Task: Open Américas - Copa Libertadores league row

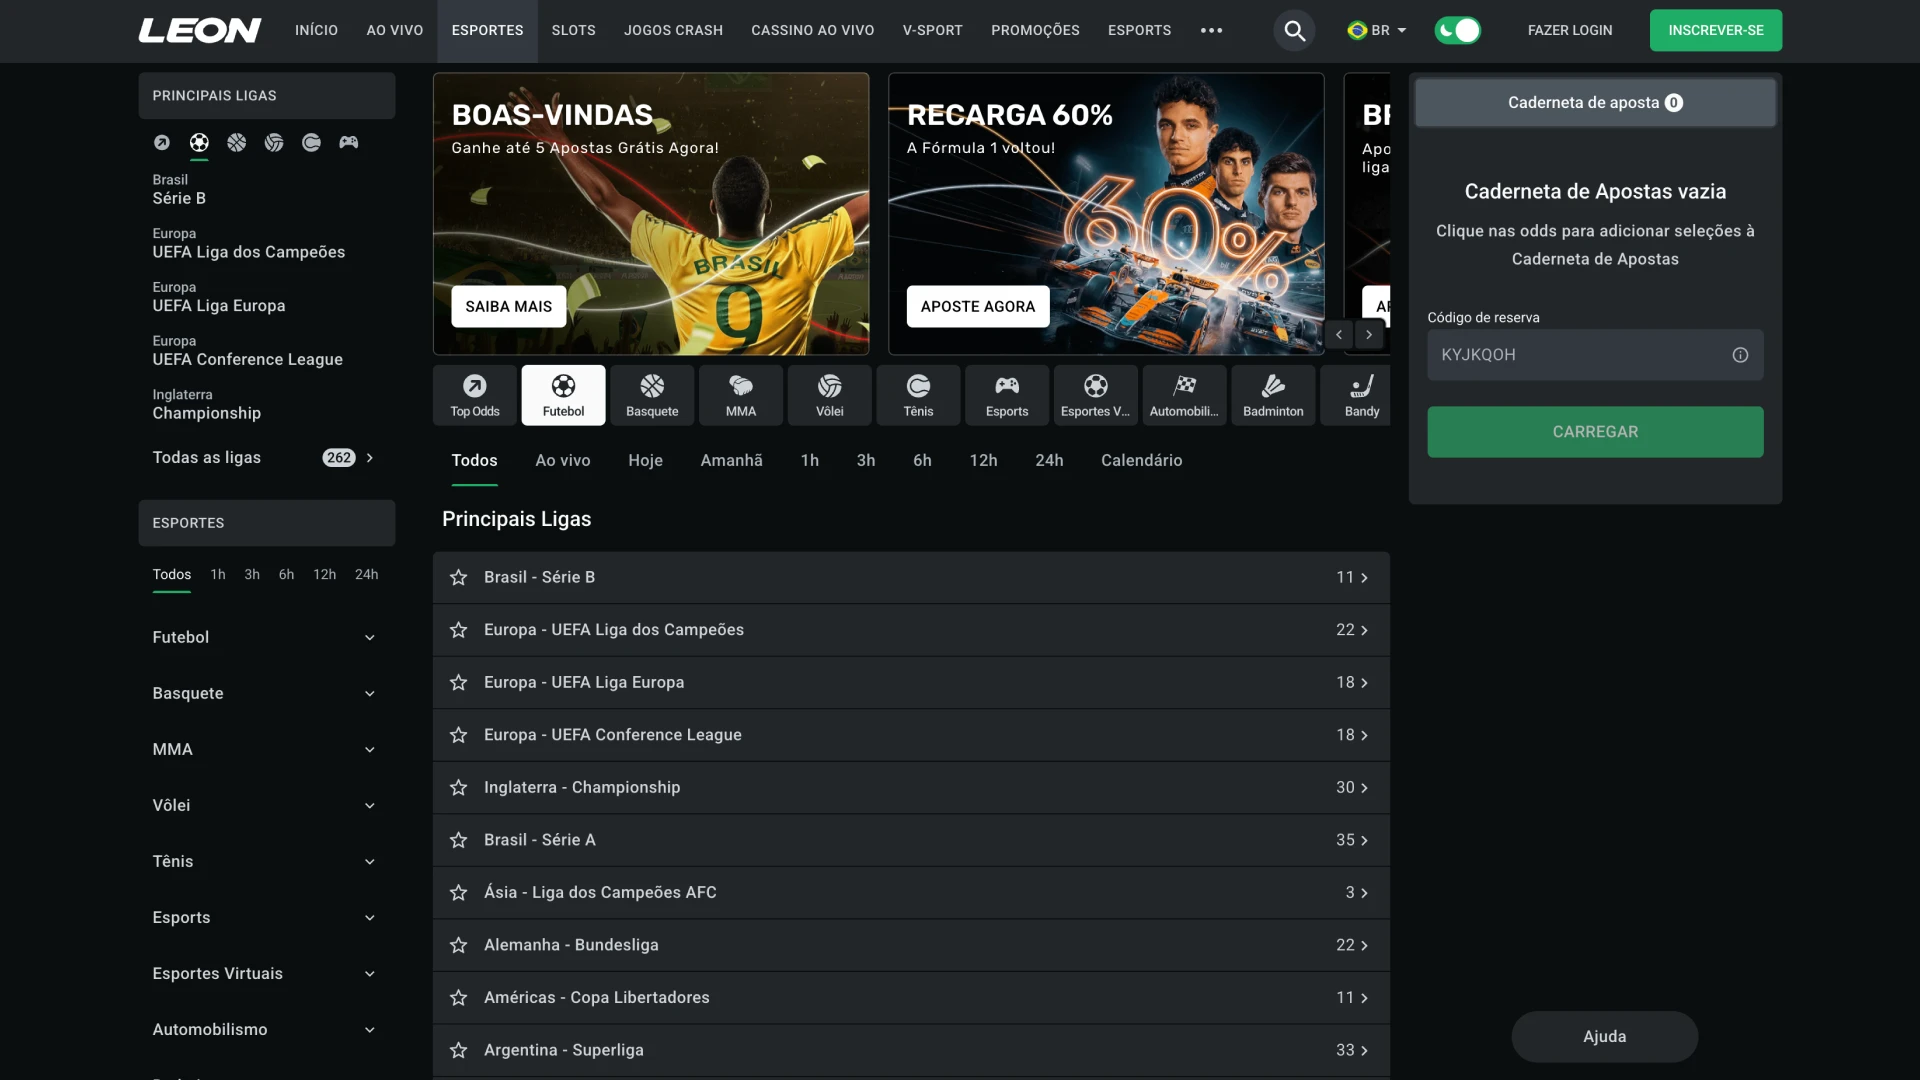Action: (911, 998)
